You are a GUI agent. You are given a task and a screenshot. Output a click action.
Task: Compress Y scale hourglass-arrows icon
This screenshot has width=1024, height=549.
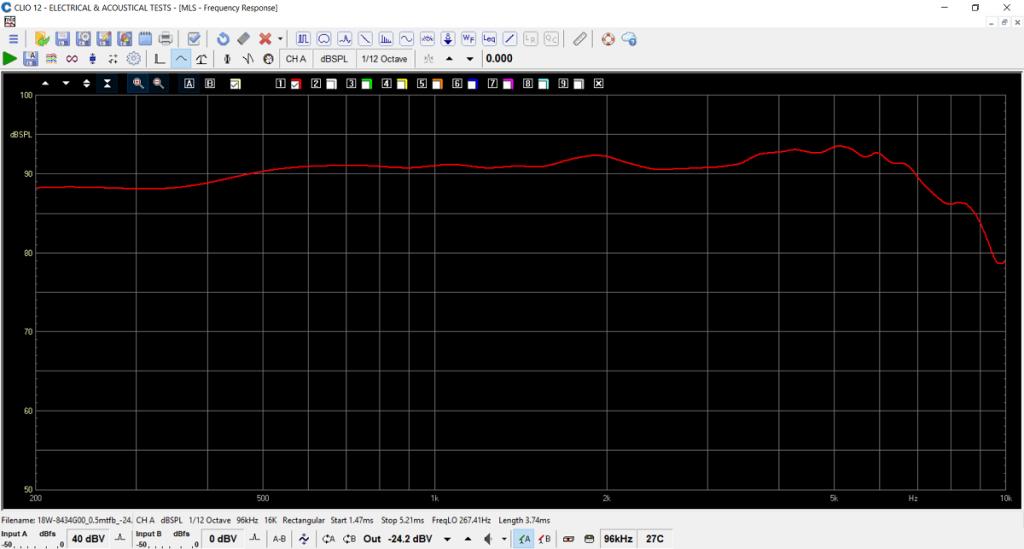click(107, 84)
